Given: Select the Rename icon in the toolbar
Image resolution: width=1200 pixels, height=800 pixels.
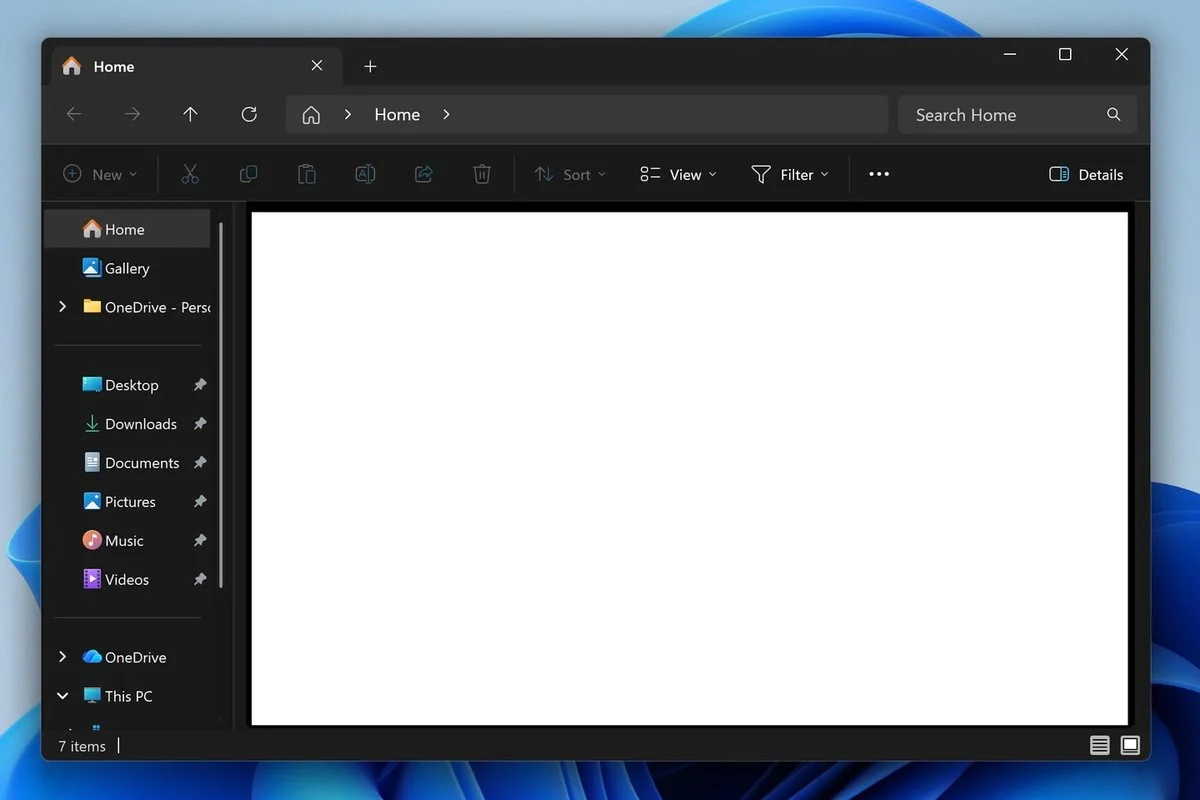Looking at the screenshot, I should coord(365,174).
